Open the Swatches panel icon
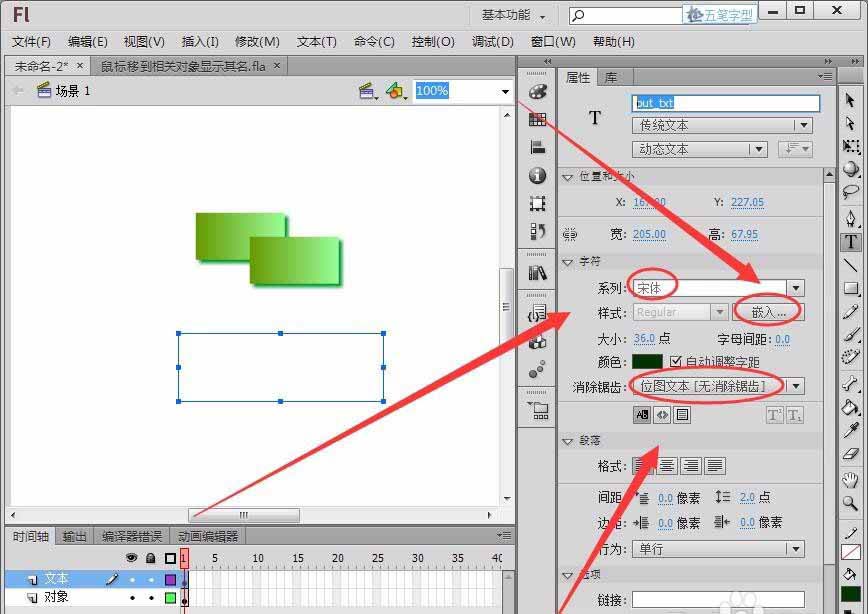Viewport: 868px width, 614px height. 538,119
